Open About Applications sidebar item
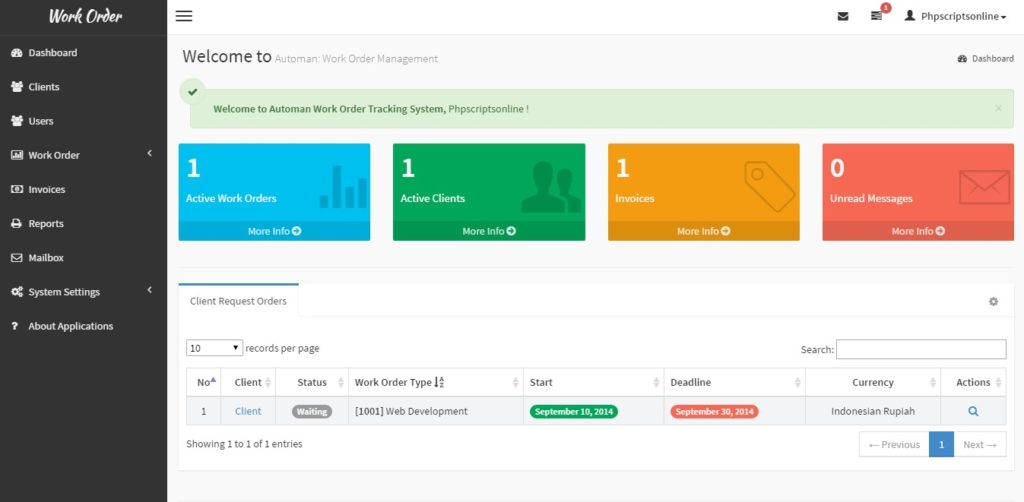Image resolution: width=1024 pixels, height=502 pixels. 70,326
